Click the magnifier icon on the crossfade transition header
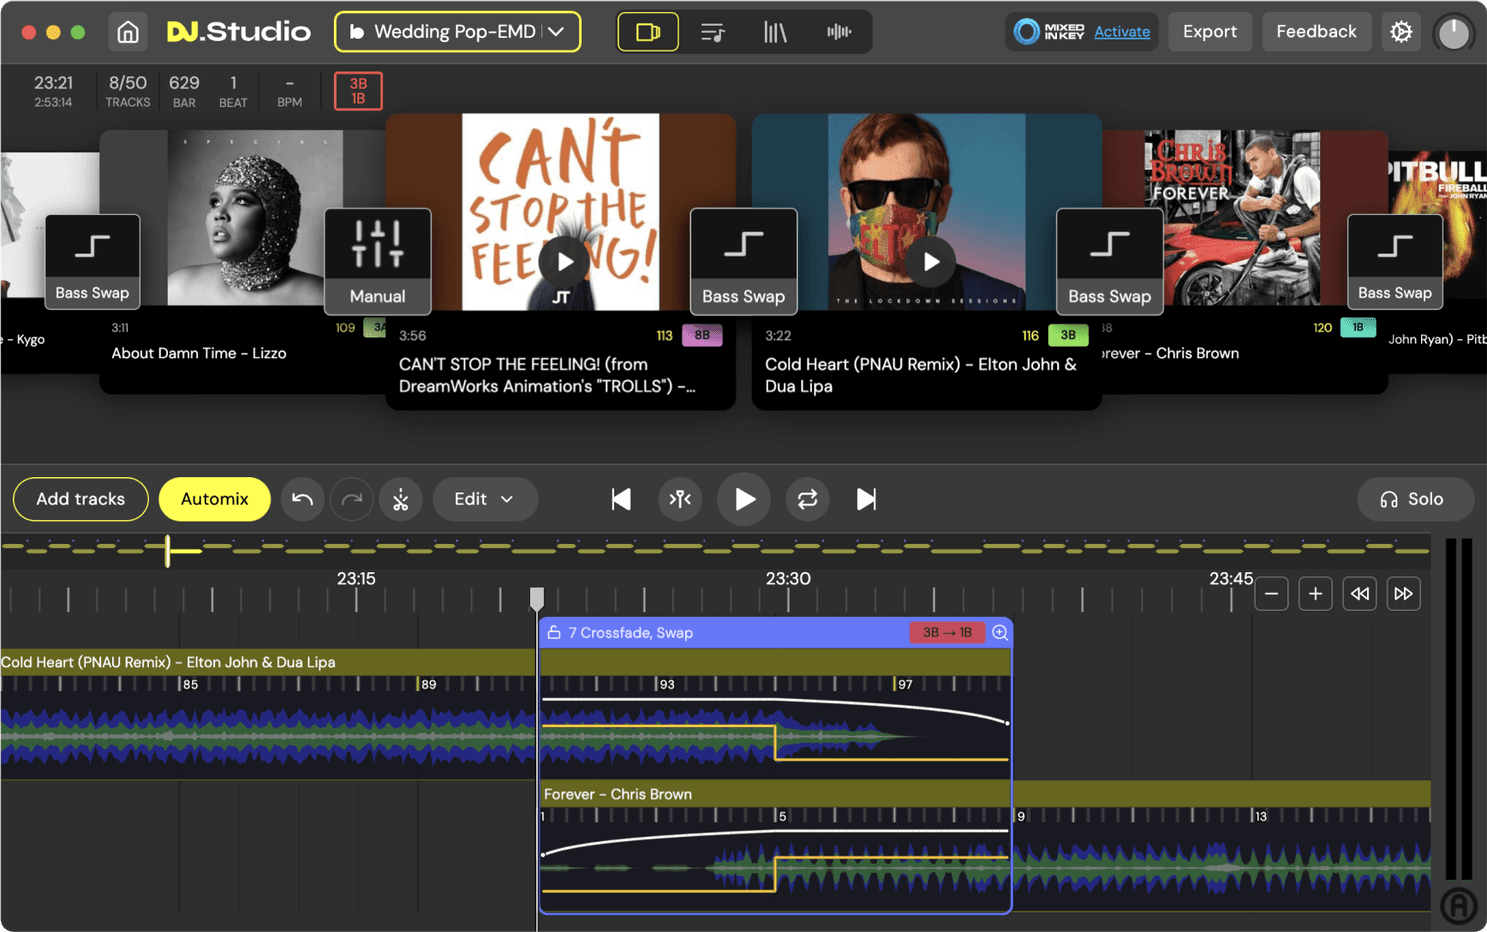 (999, 632)
